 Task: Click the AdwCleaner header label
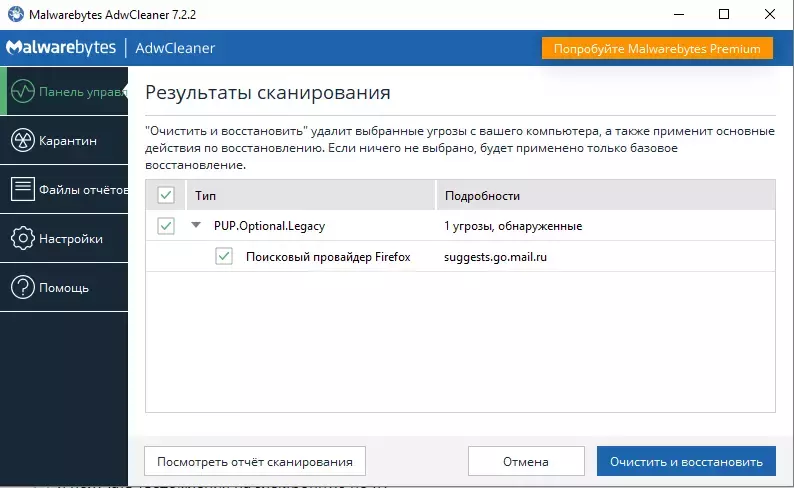click(x=175, y=48)
